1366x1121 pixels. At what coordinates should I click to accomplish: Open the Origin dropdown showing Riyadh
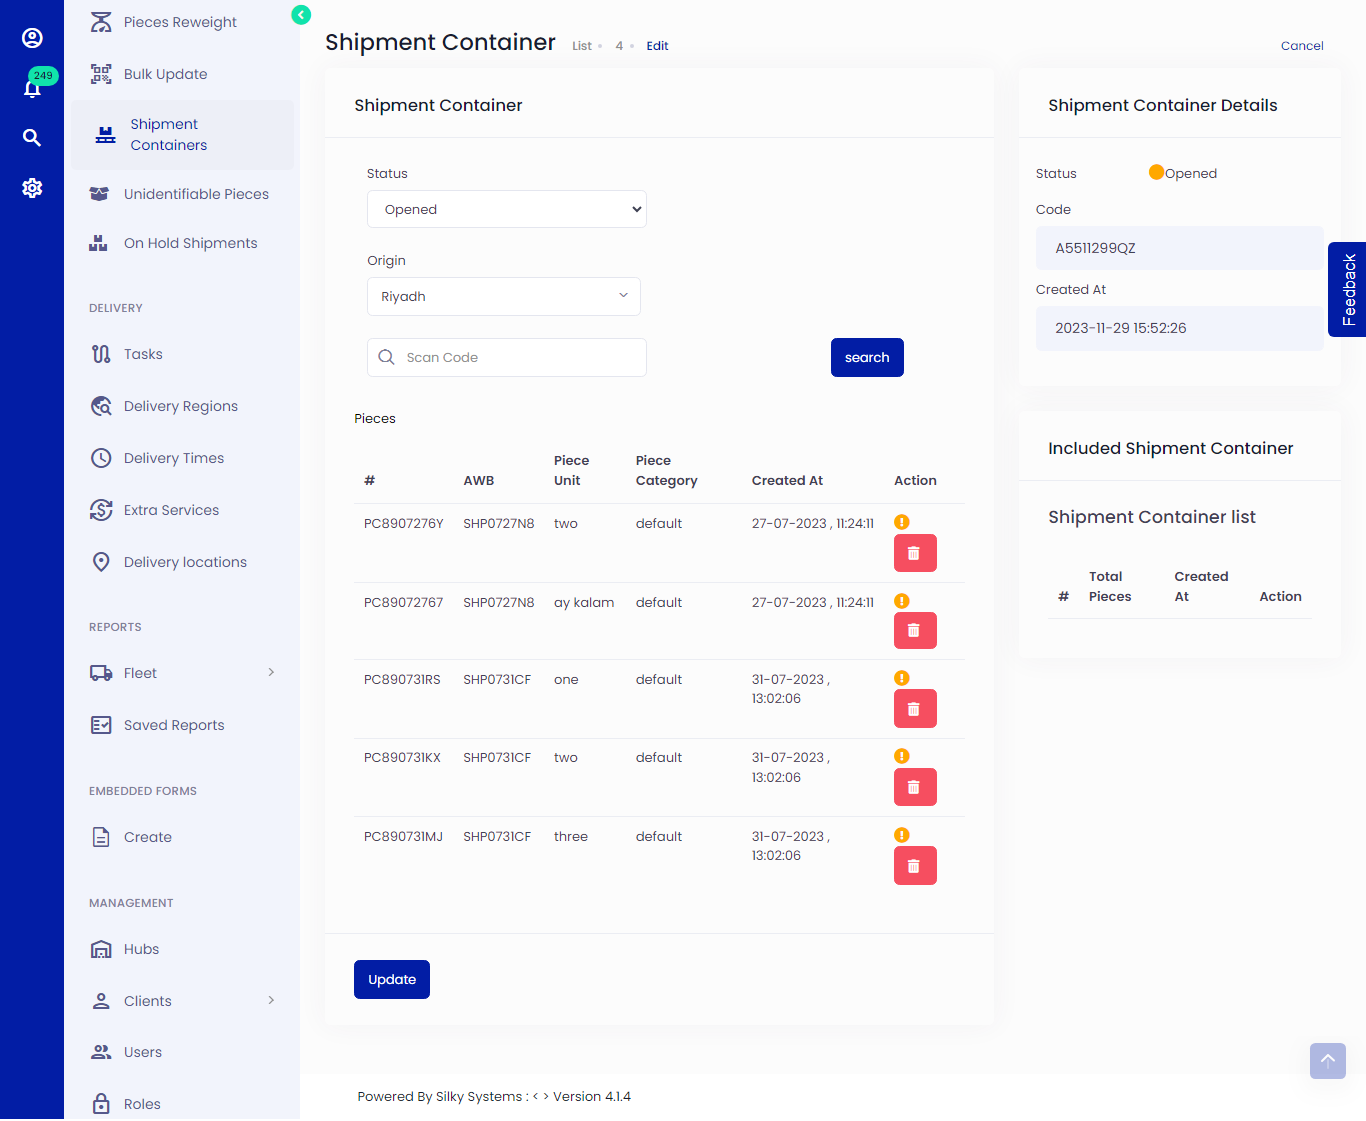pyautogui.click(x=503, y=297)
